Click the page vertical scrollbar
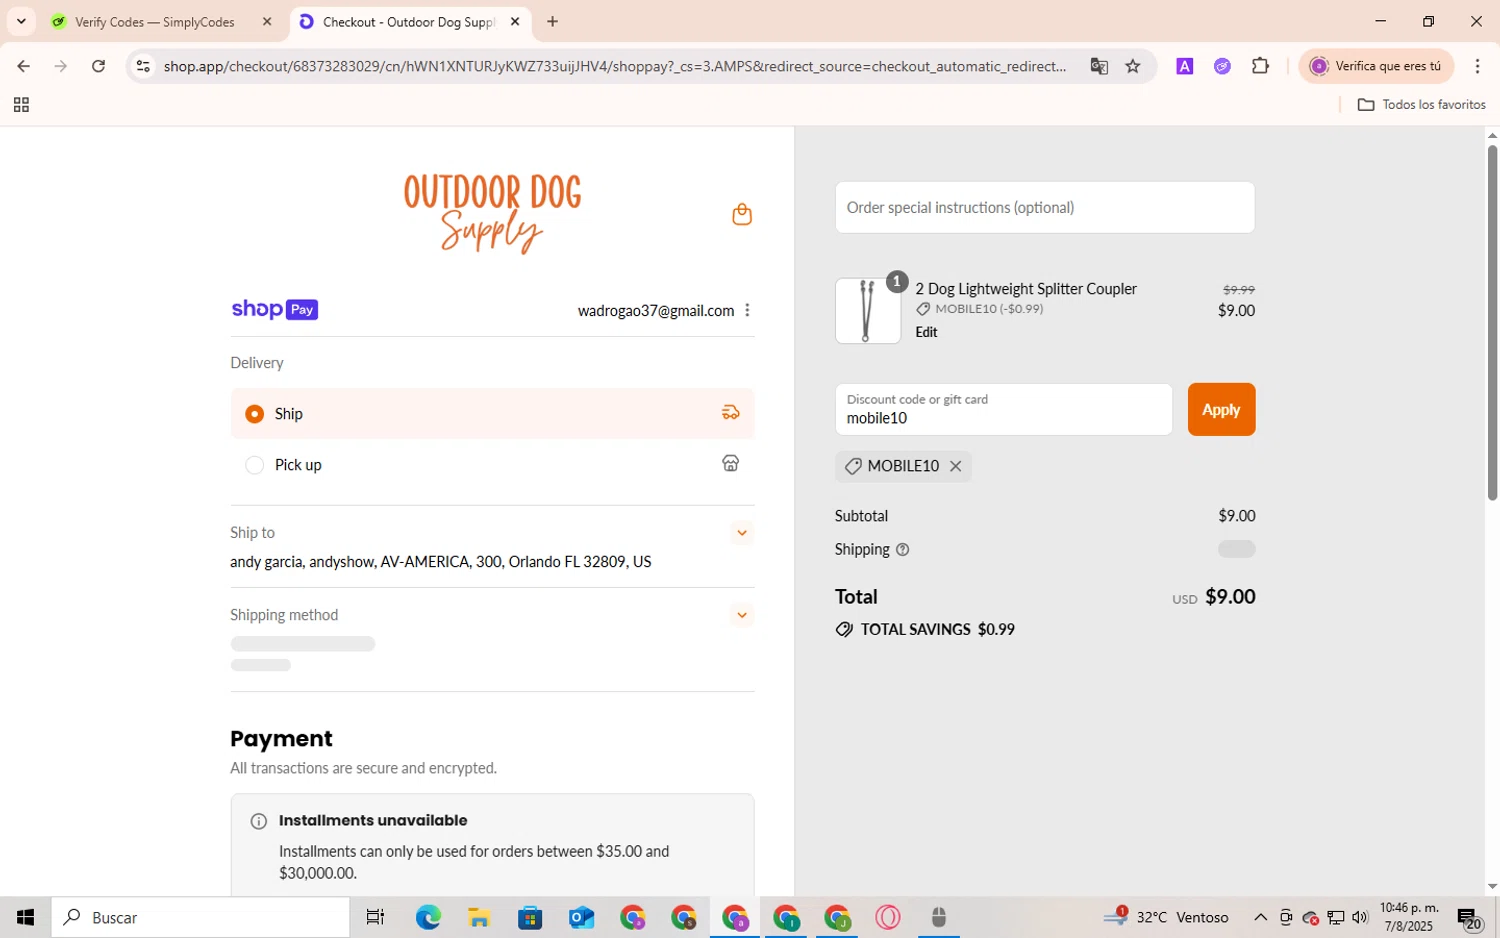The width and height of the screenshot is (1500, 938). pos(1492,322)
